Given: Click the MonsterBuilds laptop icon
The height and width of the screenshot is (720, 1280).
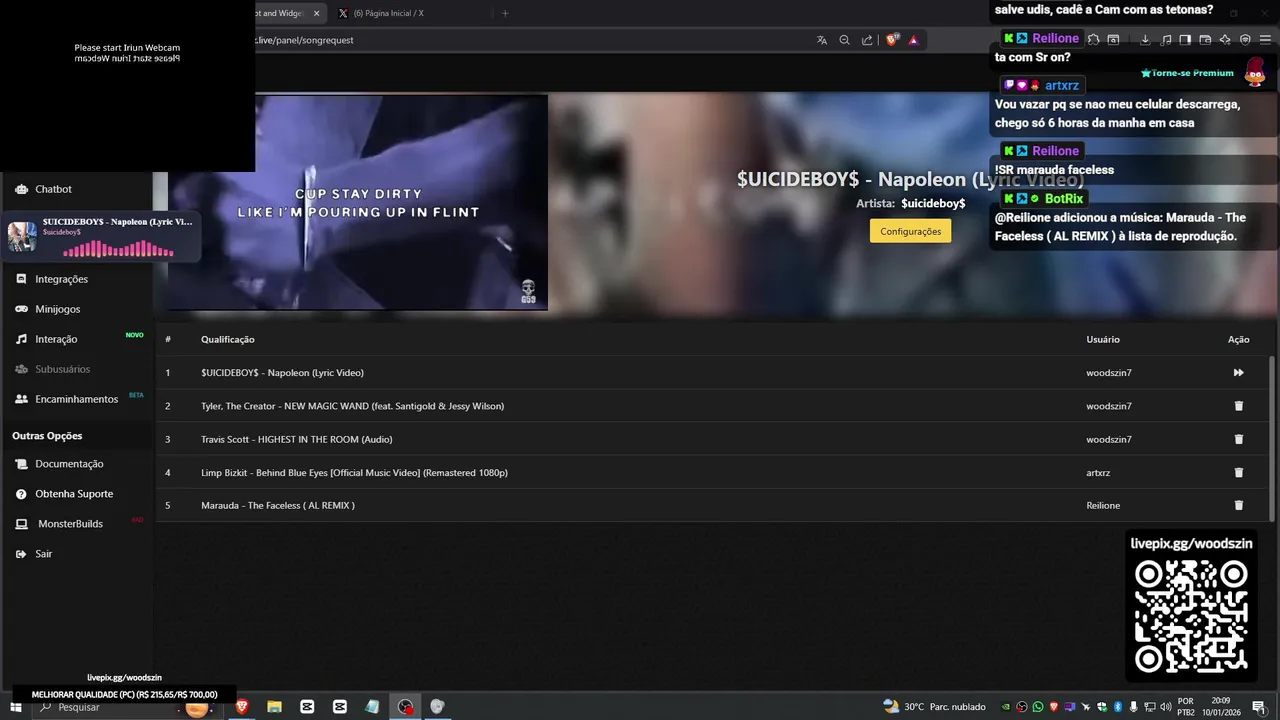Looking at the screenshot, I should point(21,524).
